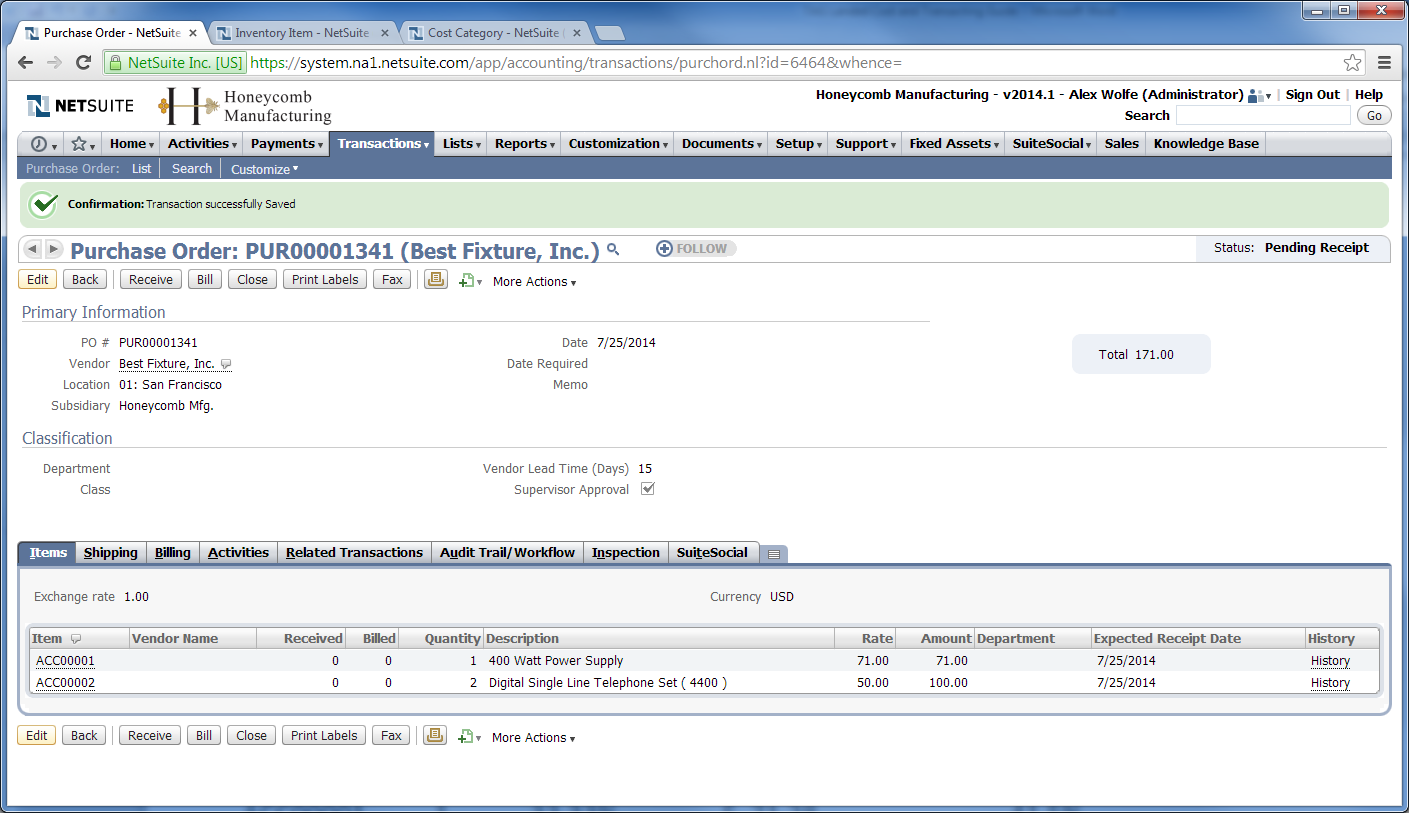The image size is (1409, 813).
Task: Click the Honeycomb Manufacturing logo
Action: [245, 105]
